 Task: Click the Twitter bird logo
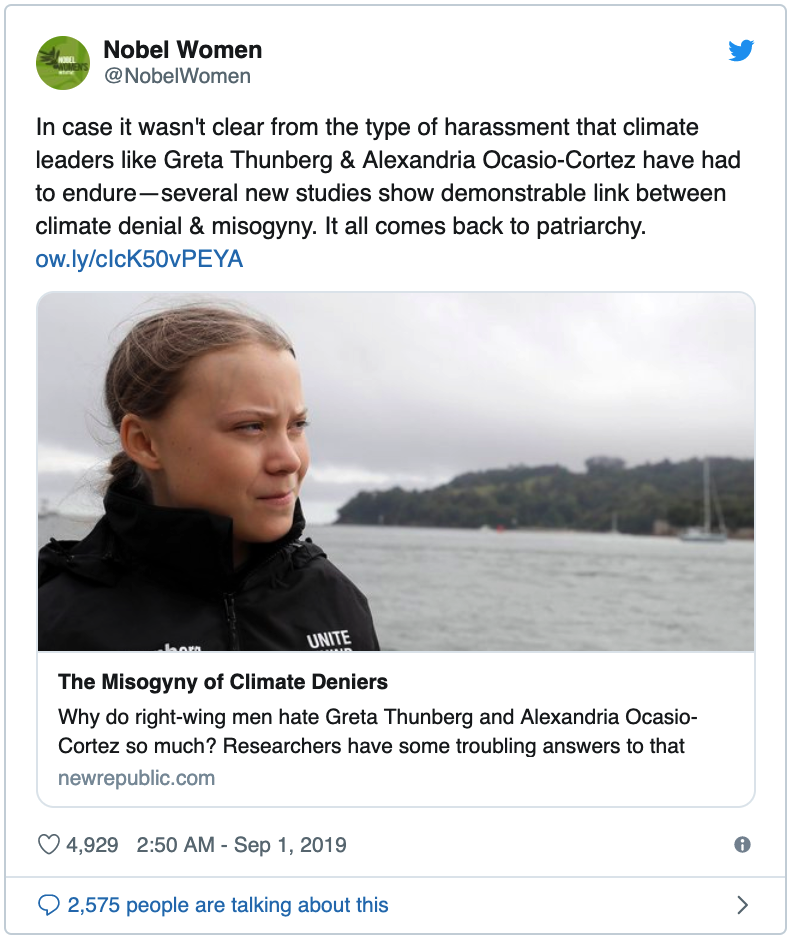click(x=741, y=50)
